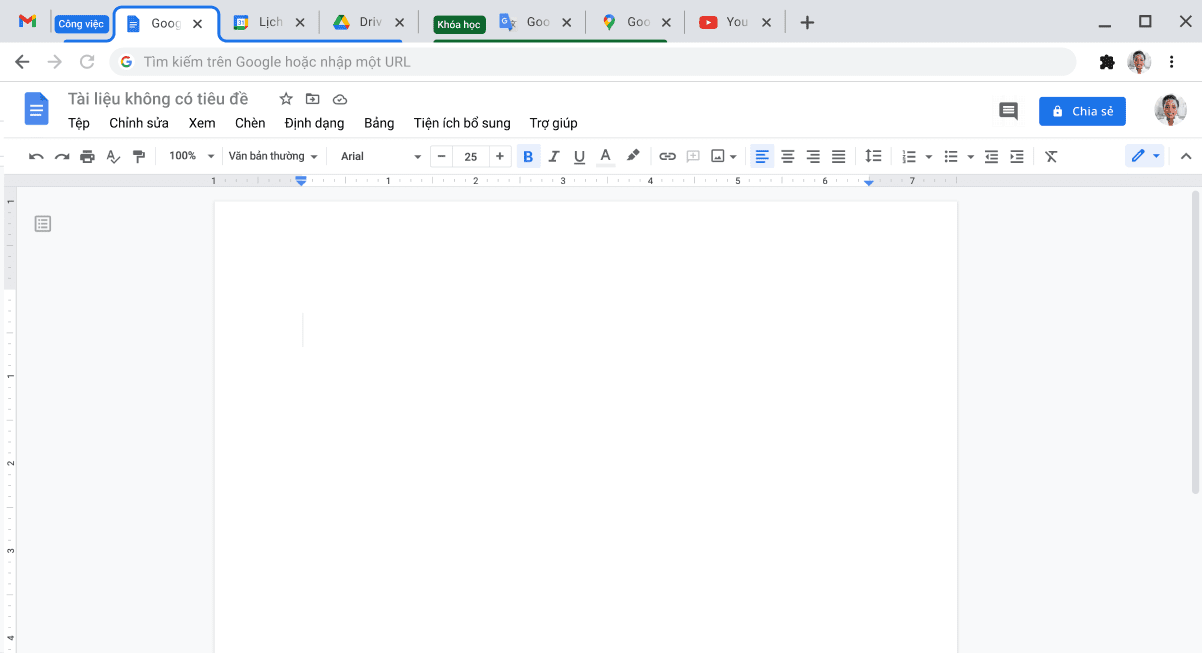1202x653 pixels.
Task: Insert a link using the chain icon
Action: [x=667, y=156]
